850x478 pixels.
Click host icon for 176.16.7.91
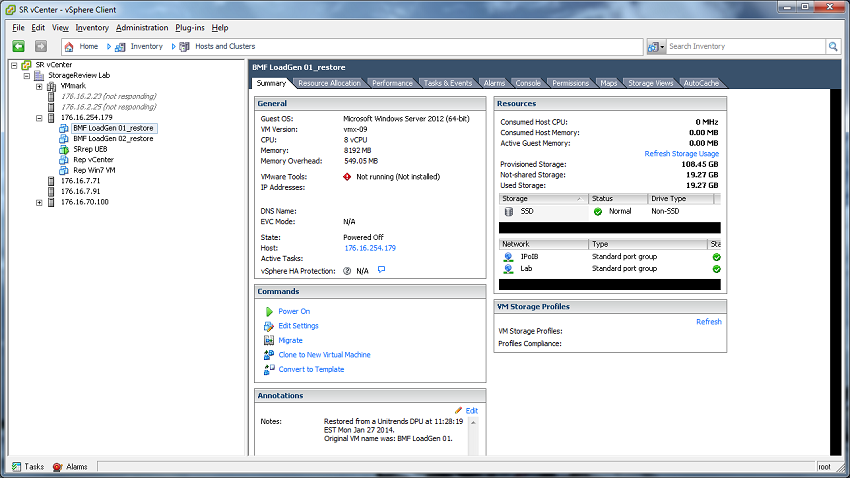point(51,191)
